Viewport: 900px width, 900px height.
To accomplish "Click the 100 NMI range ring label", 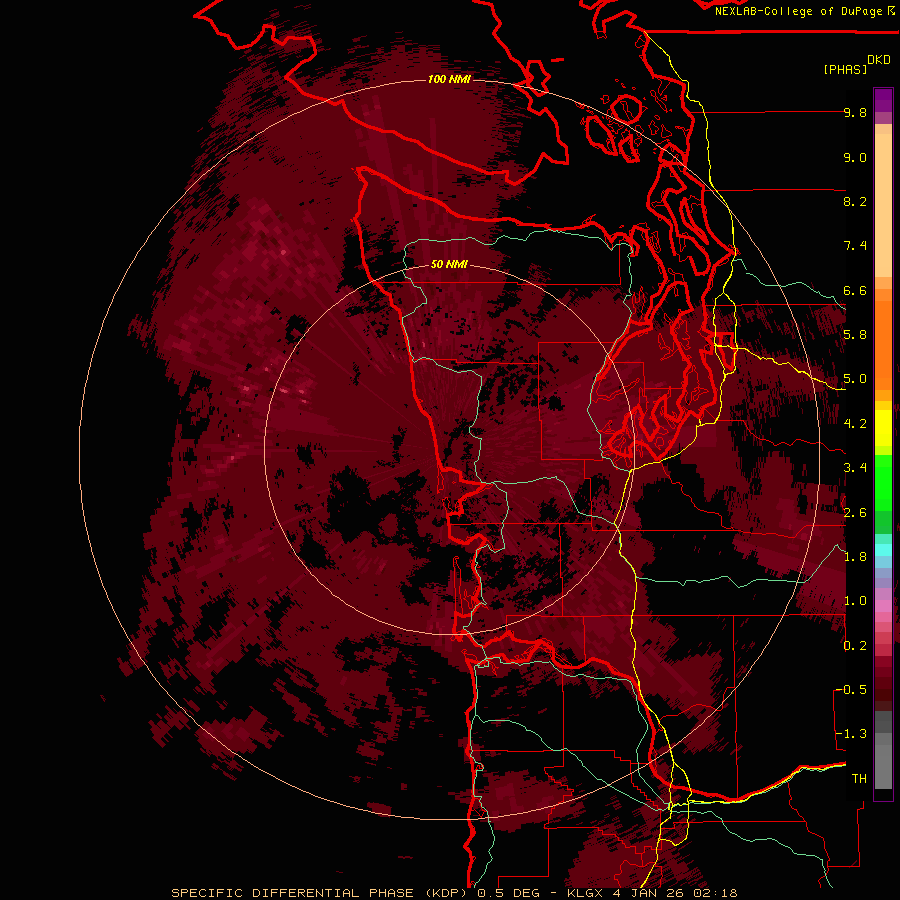I will point(449,79).
